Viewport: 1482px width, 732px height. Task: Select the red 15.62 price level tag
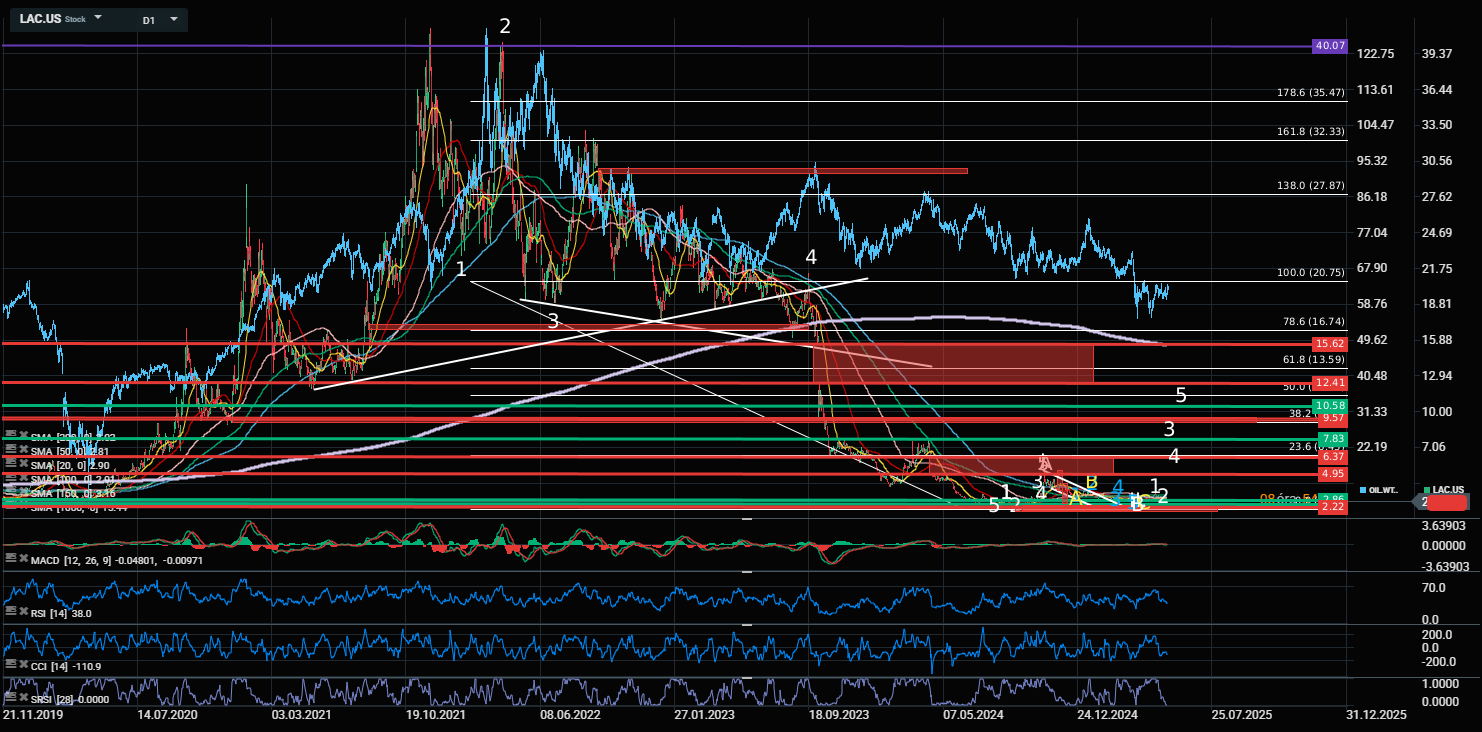(1330, 343)
